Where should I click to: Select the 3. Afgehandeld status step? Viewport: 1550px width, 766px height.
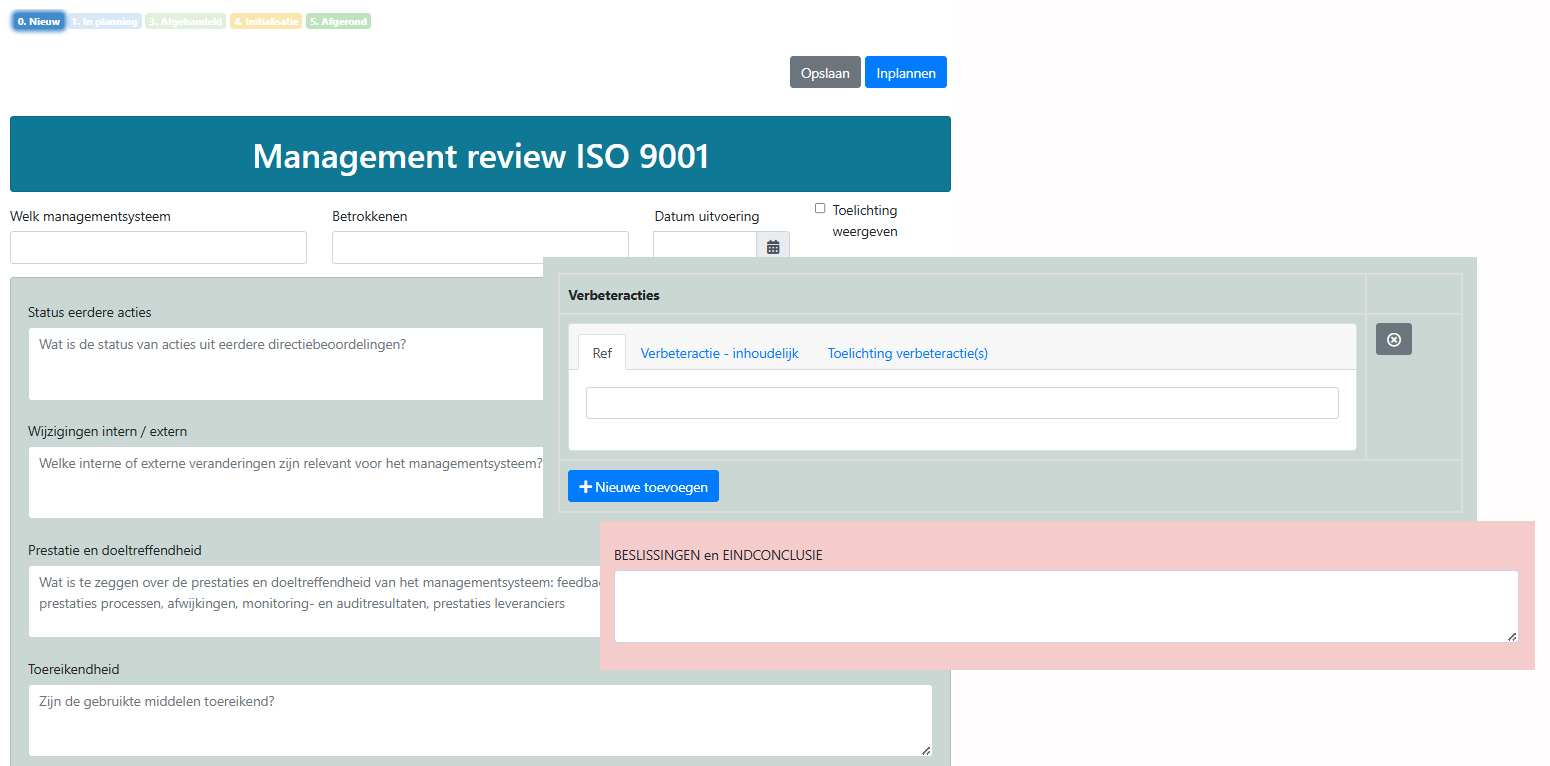tap(186, 21)
